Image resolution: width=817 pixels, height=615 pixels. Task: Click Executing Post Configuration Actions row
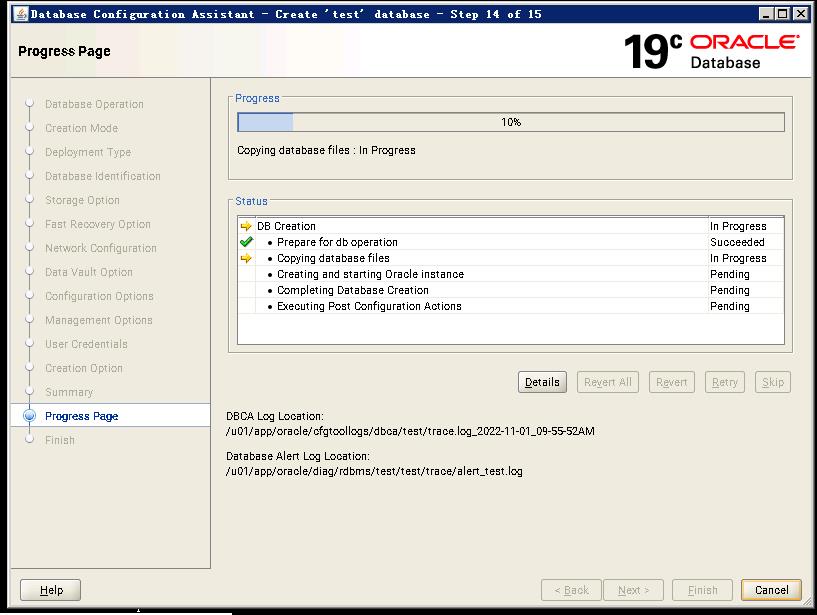[x=511, y=306]
